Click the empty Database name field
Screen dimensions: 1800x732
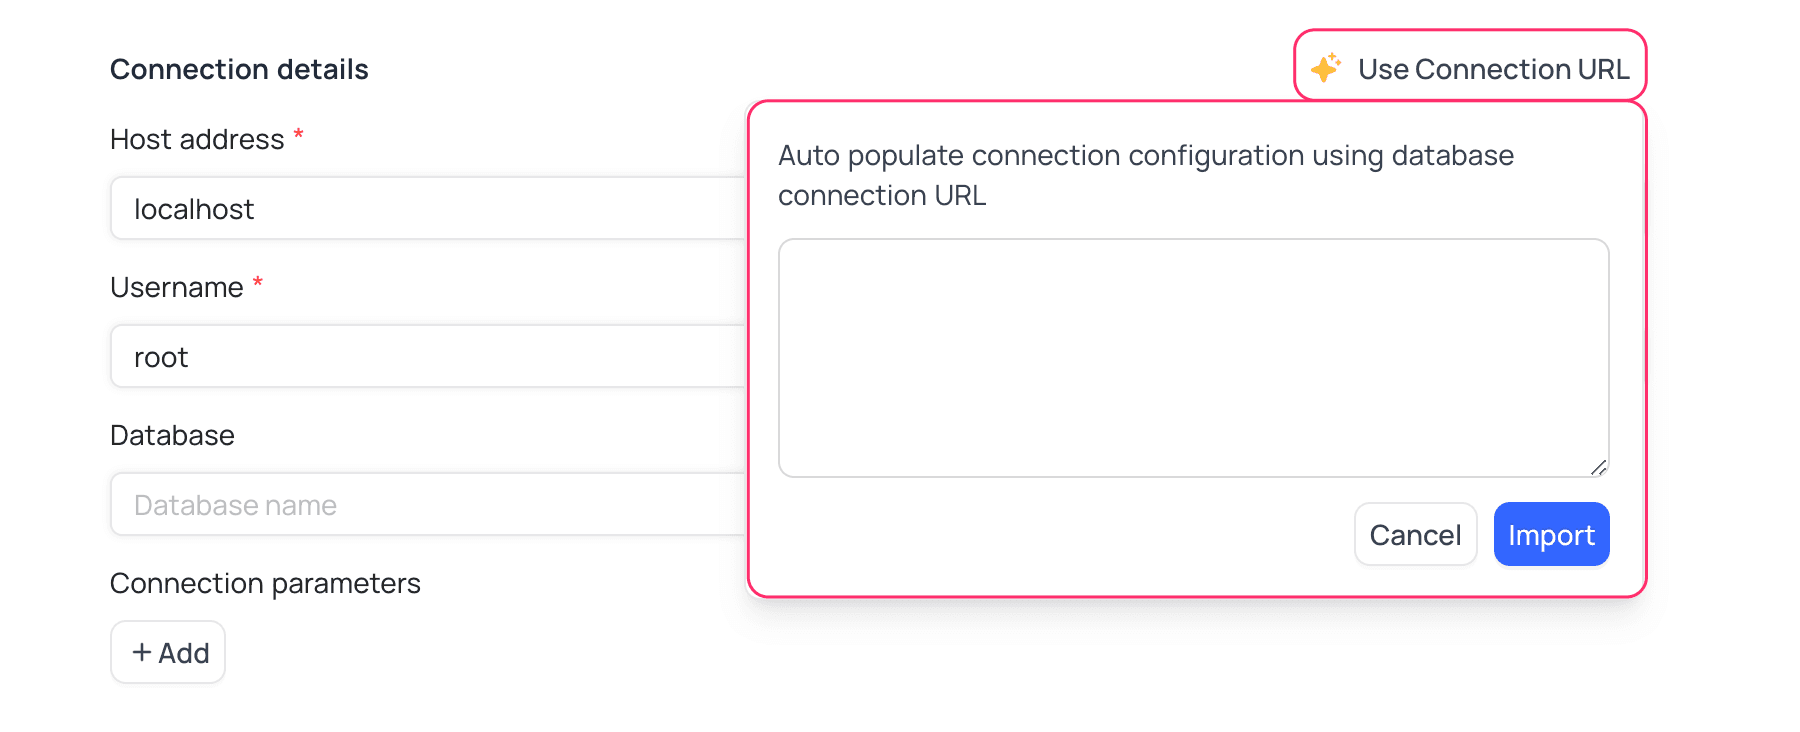[400, 504]
